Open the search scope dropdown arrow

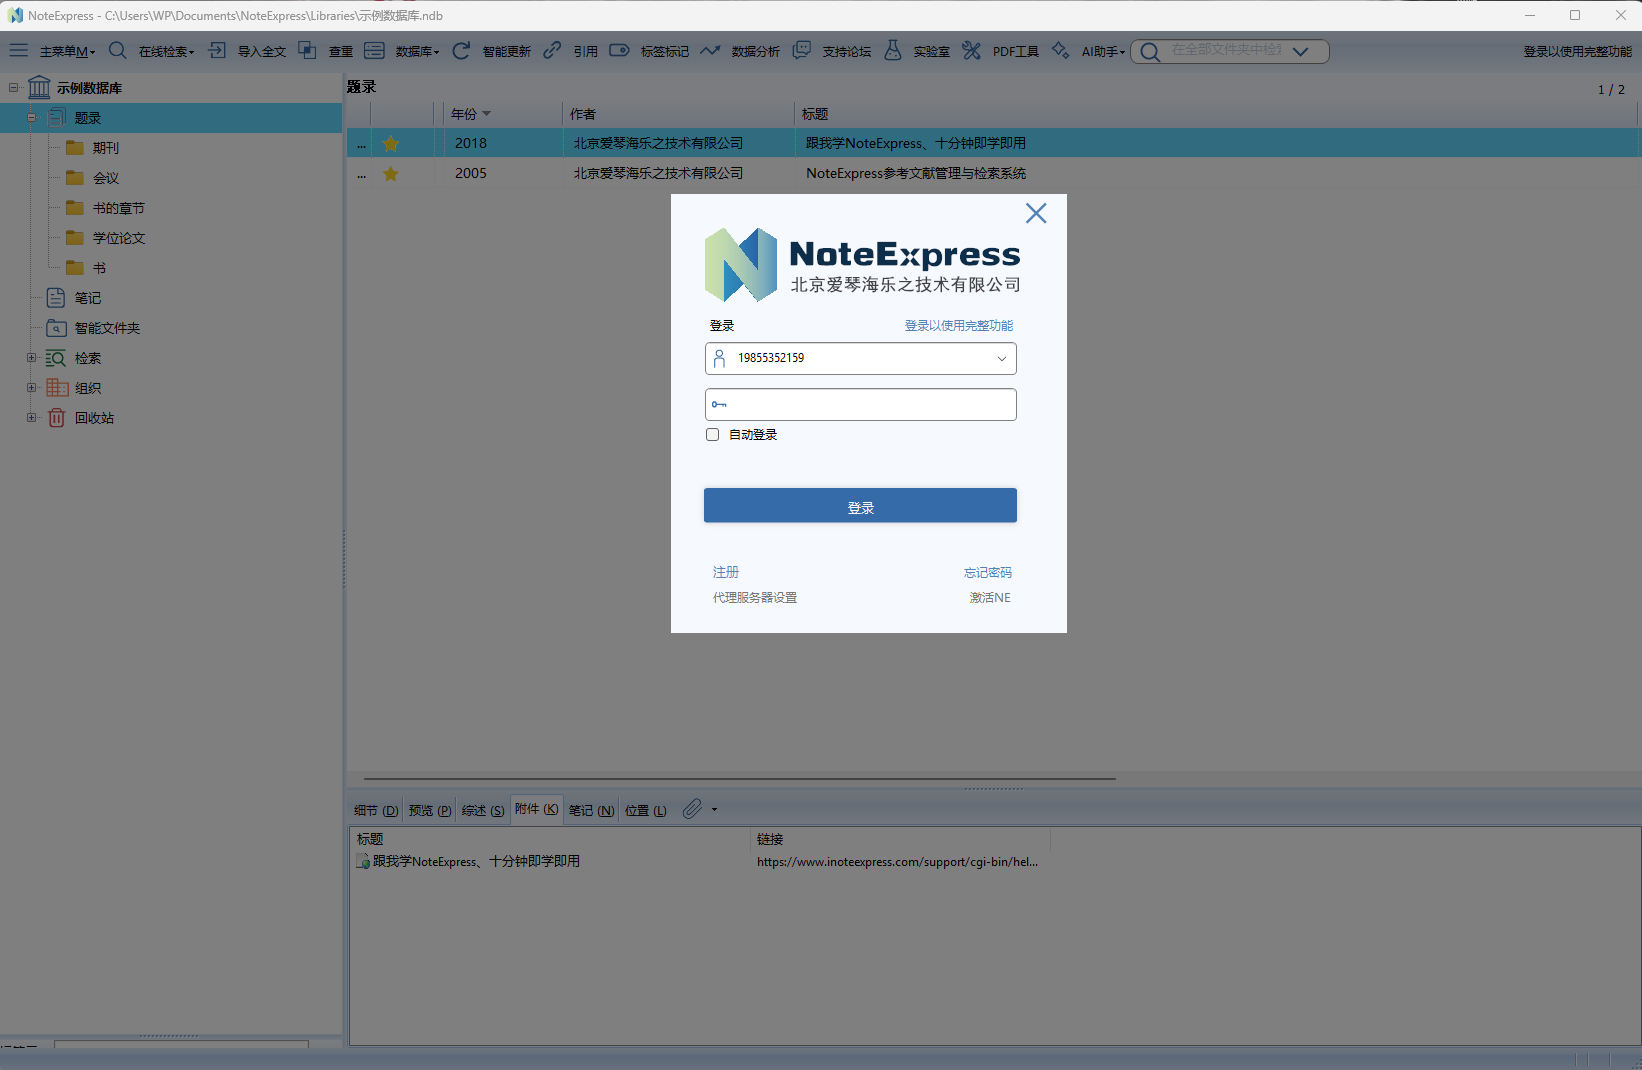(x=1300, y=52)
